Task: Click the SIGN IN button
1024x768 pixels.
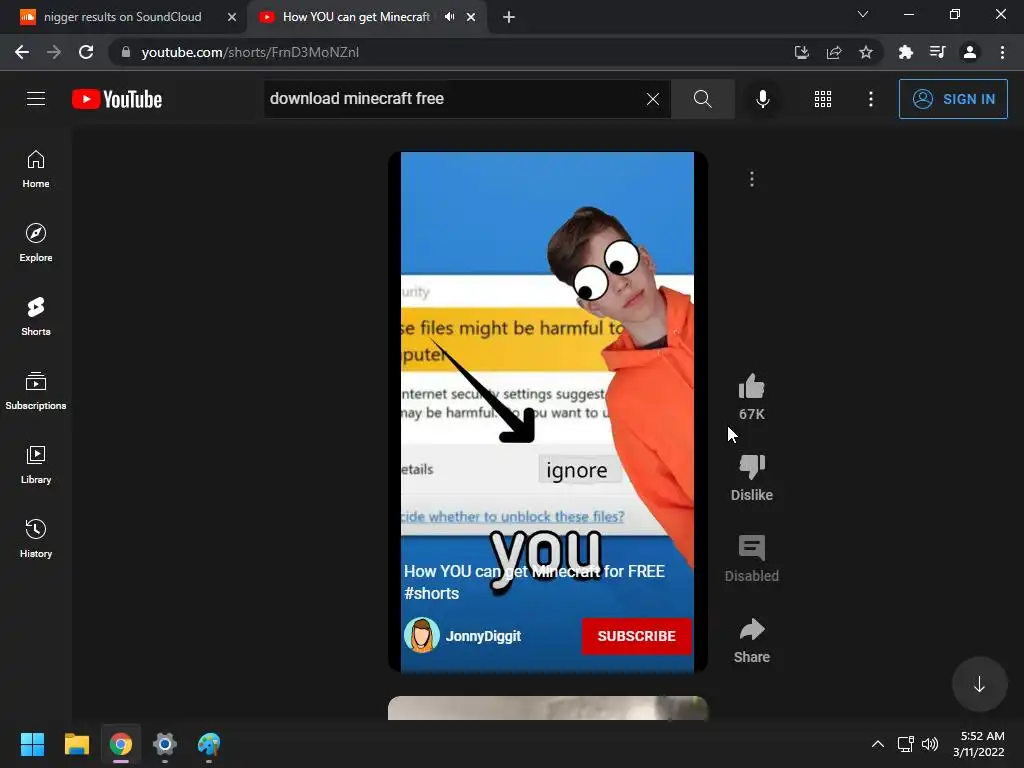Action: point(953,99)
